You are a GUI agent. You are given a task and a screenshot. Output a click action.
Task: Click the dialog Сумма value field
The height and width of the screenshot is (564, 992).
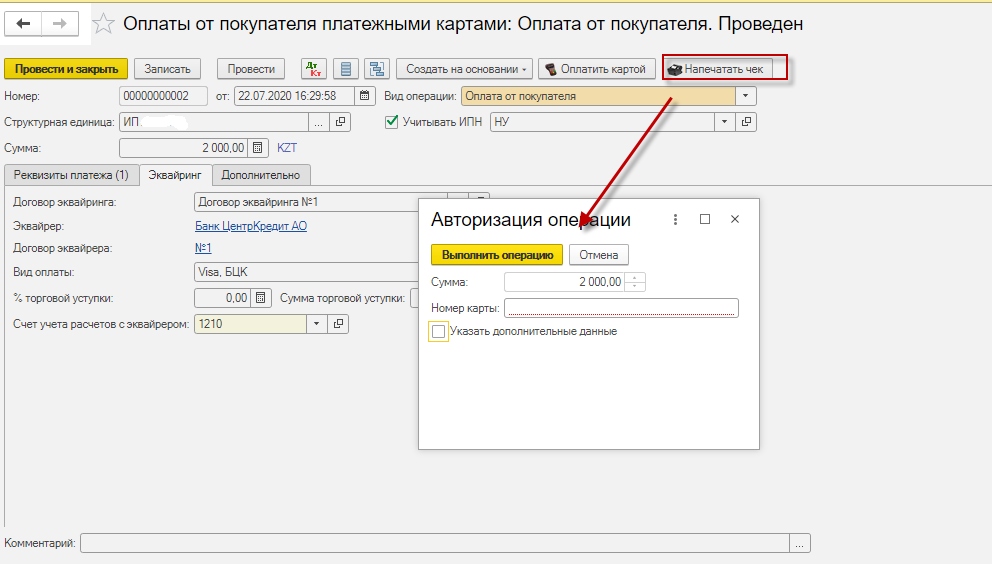(564, 282)
